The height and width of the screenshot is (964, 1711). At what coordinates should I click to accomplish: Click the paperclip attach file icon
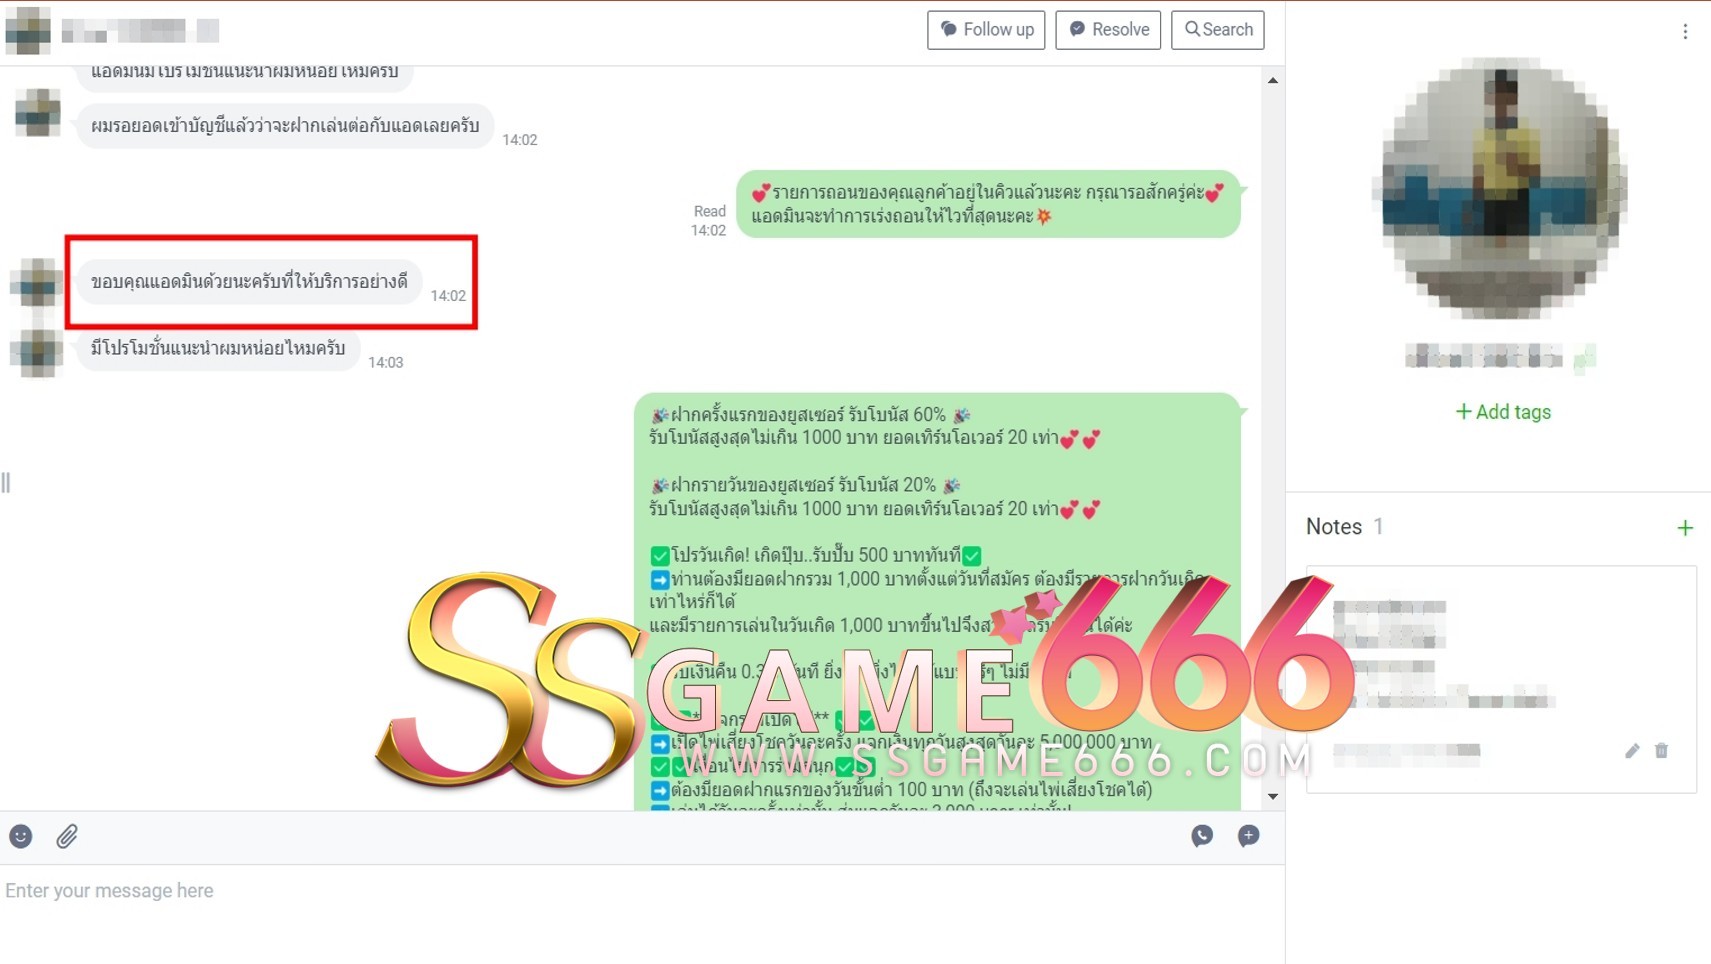coord(67,836)
